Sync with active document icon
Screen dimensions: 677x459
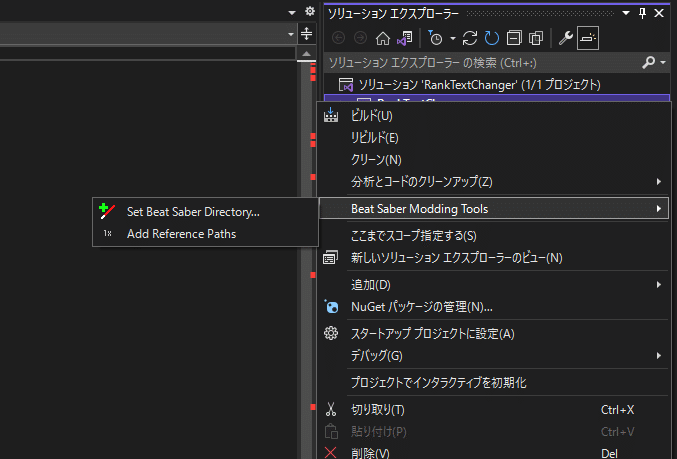point(470,38)
